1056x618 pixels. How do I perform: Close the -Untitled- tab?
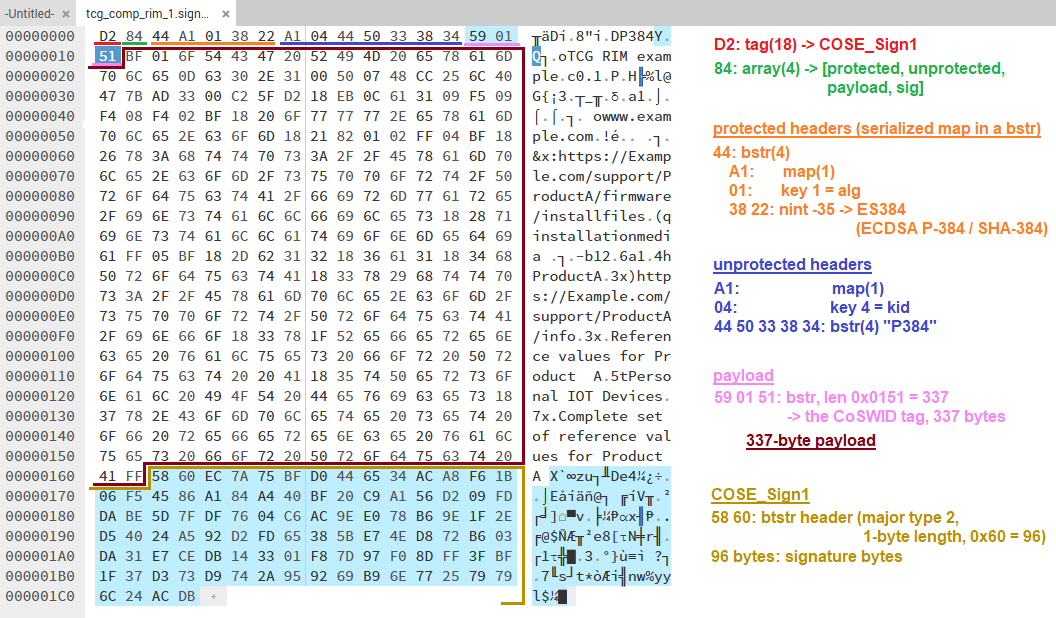click(65, 13)
